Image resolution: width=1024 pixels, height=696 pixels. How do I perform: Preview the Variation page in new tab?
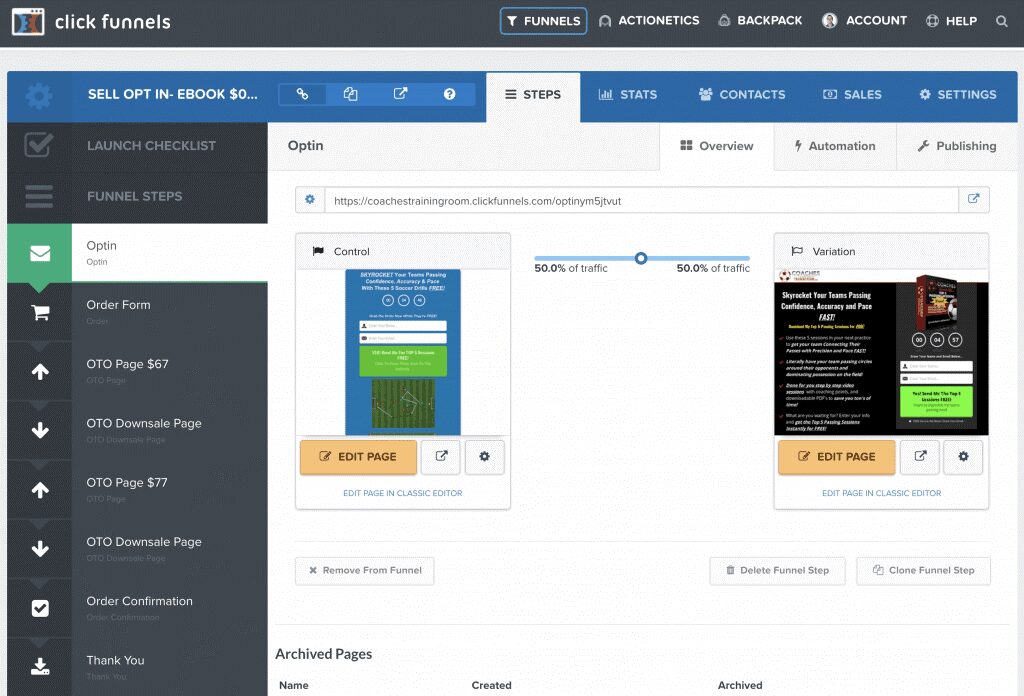(x=920, y=456)
